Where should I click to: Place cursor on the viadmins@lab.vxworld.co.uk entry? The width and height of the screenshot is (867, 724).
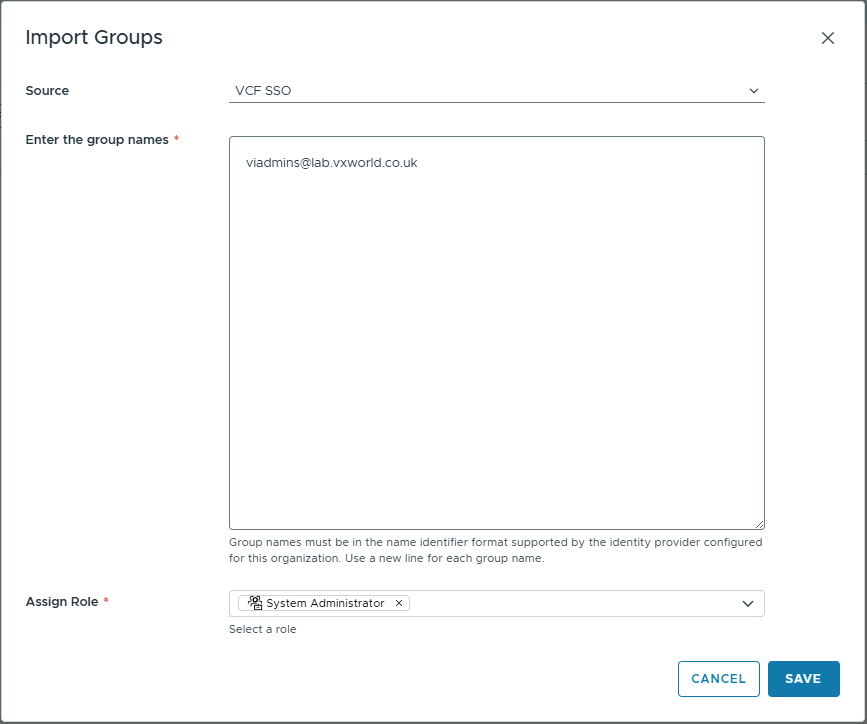pyautogui.click(x=331, y=163)
